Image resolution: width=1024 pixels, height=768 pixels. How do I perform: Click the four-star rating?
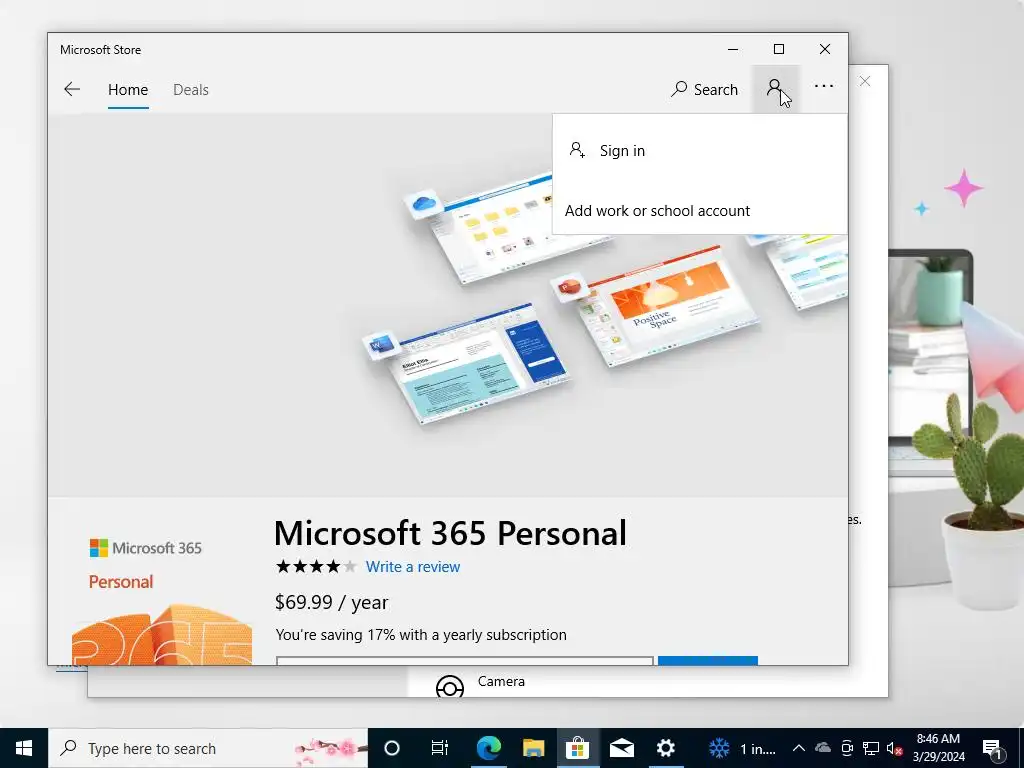[316, 566]
